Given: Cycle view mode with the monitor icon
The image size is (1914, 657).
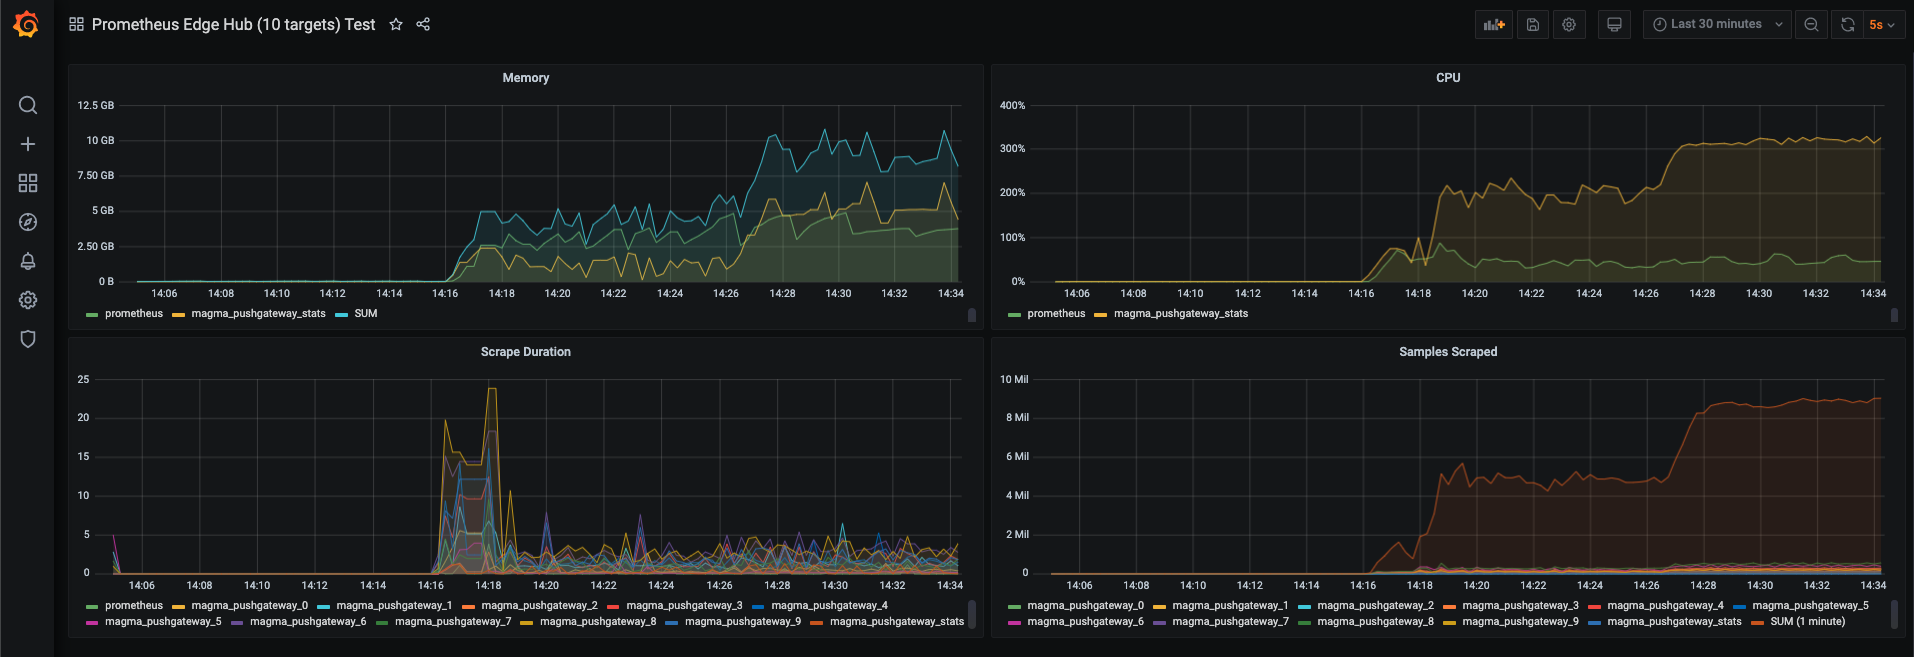Looking at the screenshot, I should 1614,24.
